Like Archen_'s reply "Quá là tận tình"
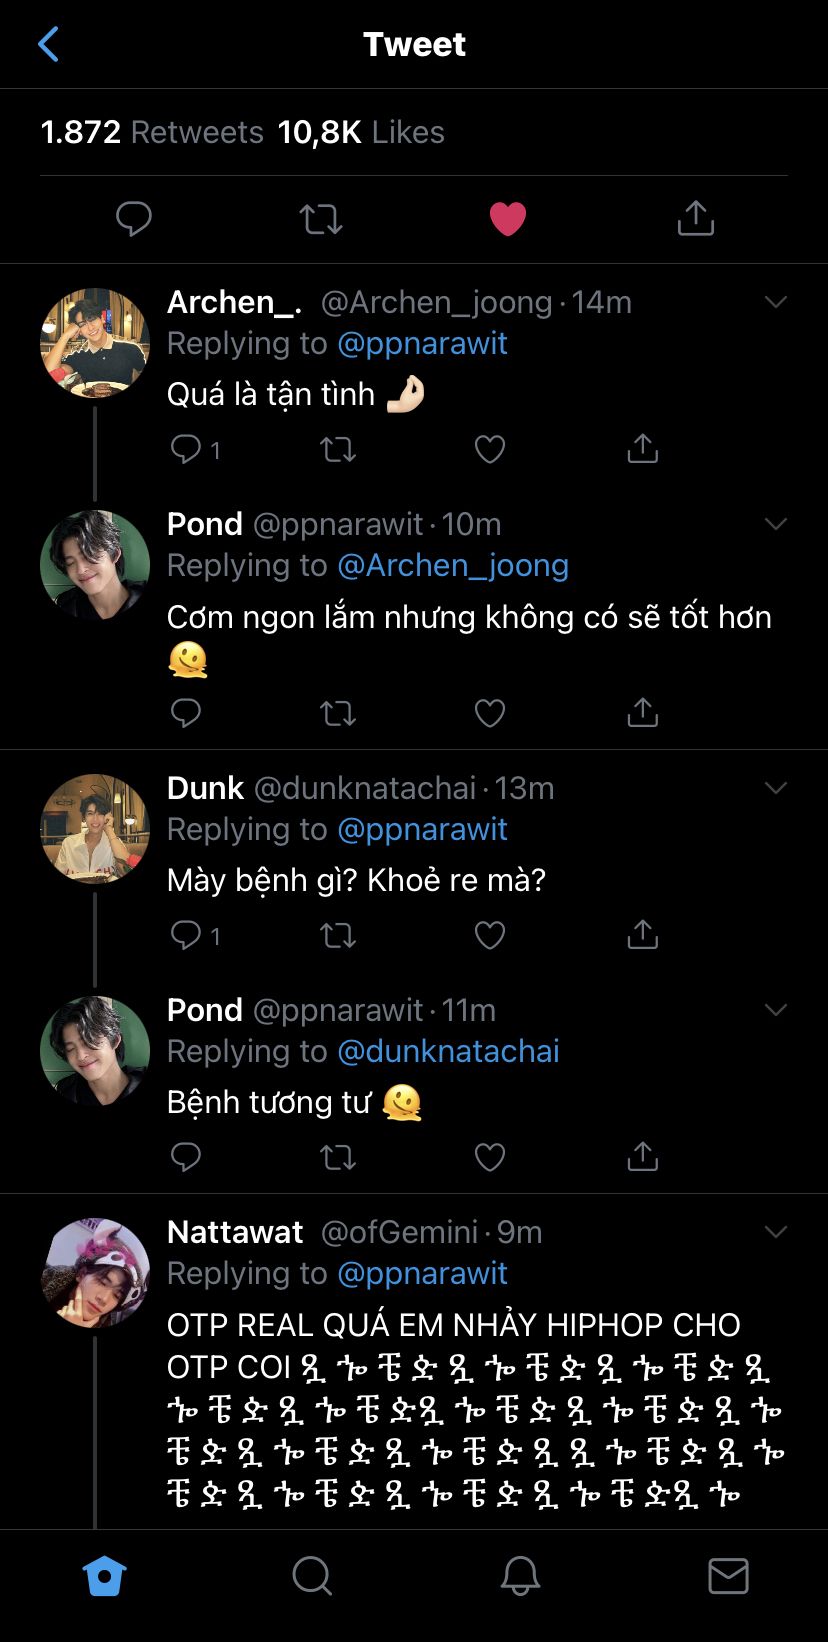The image size is (828, 1642). (x=489, y=449)
